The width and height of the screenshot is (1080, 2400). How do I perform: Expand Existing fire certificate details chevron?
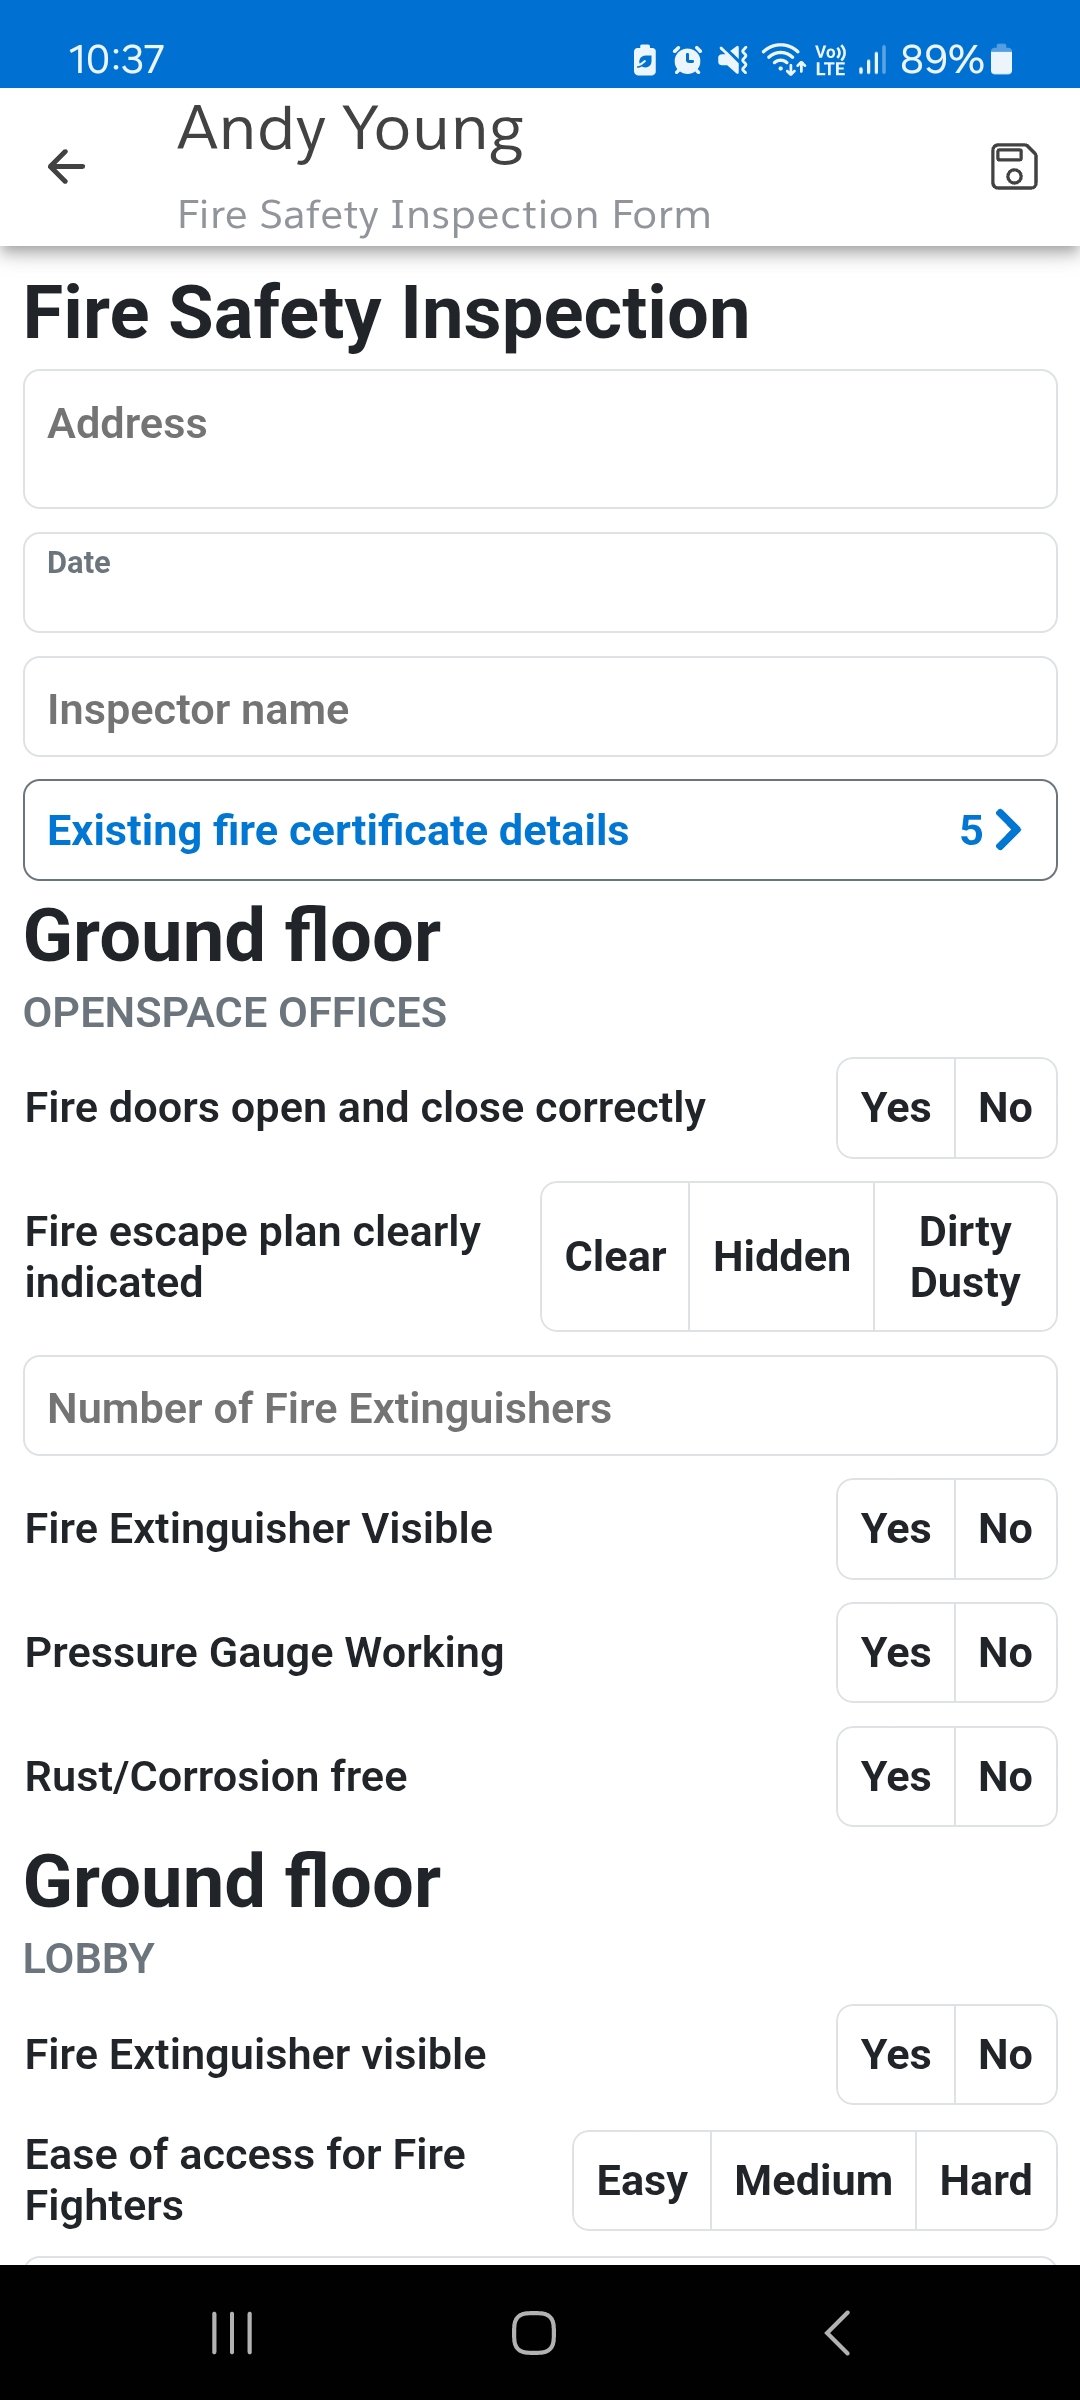pos(1009,830)
